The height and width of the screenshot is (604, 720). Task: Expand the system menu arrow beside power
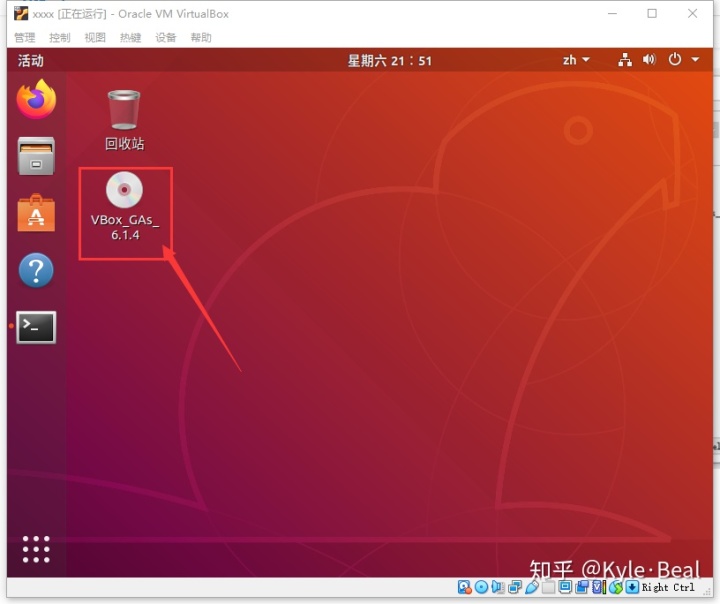(695, 60)
